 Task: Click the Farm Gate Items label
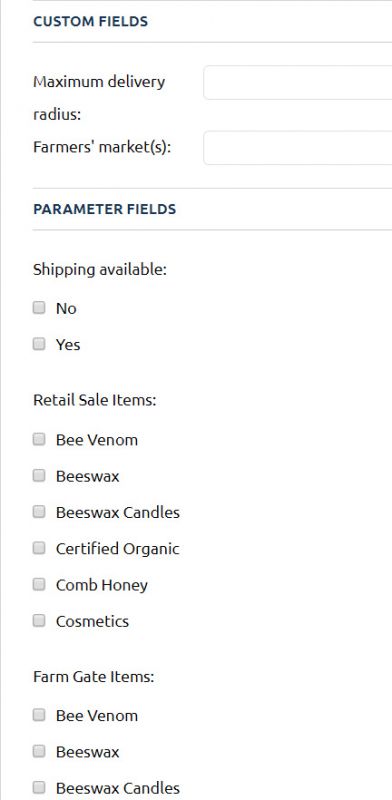coord(93,677)
